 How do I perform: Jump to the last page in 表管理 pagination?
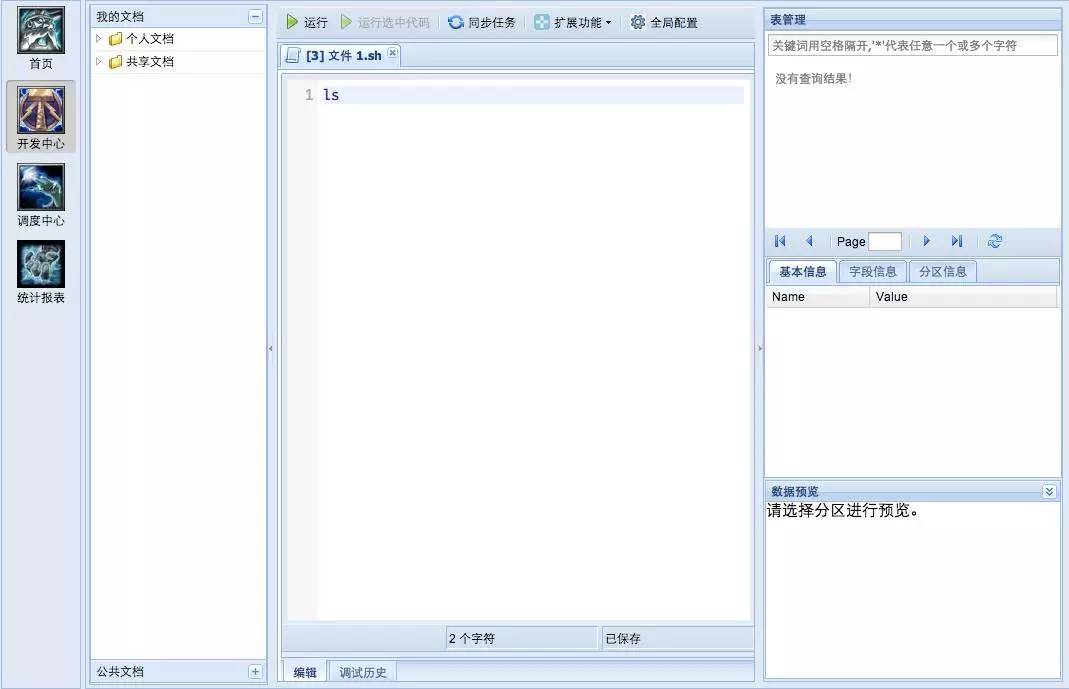tap(957, 241)
